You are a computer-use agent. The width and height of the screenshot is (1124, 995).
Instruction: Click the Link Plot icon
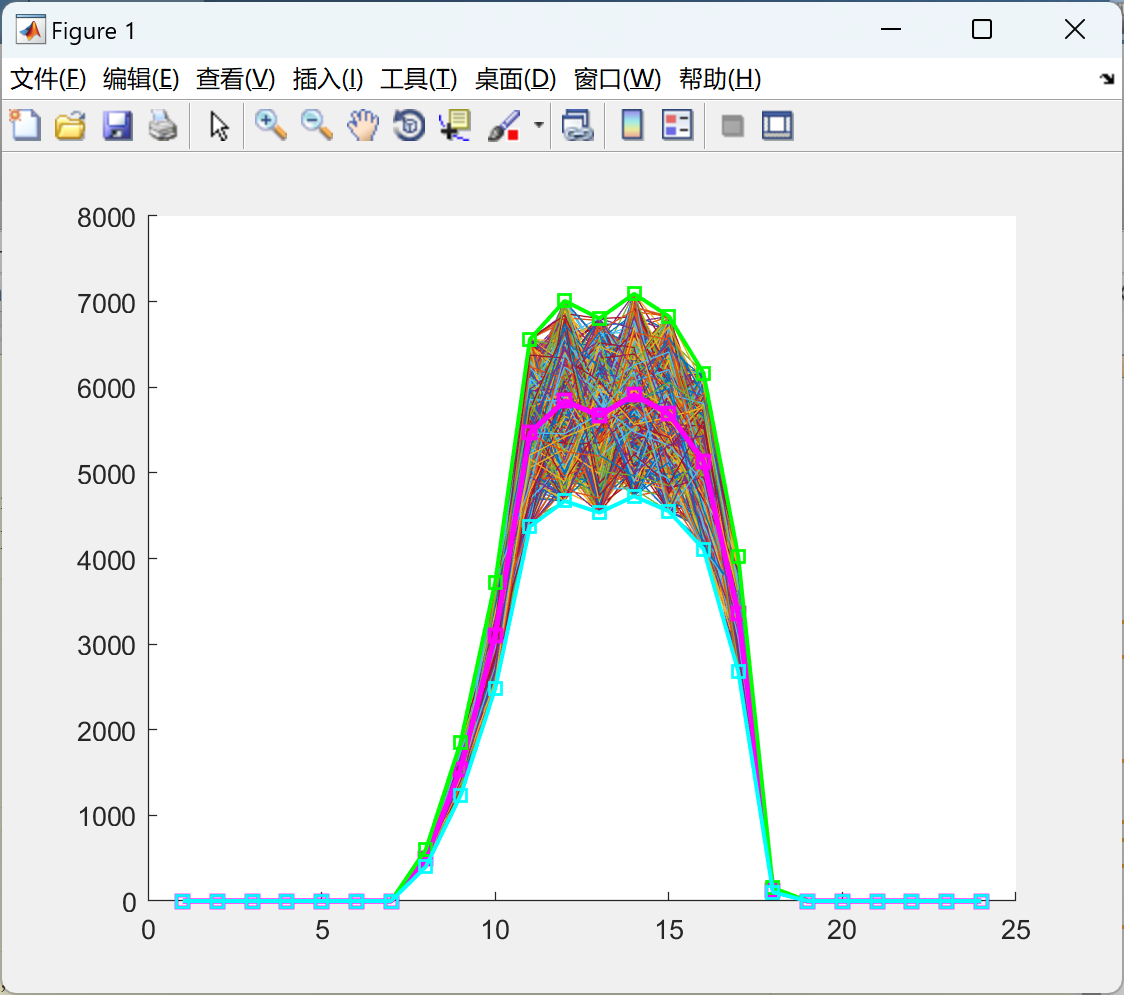(x=578, y=125)
